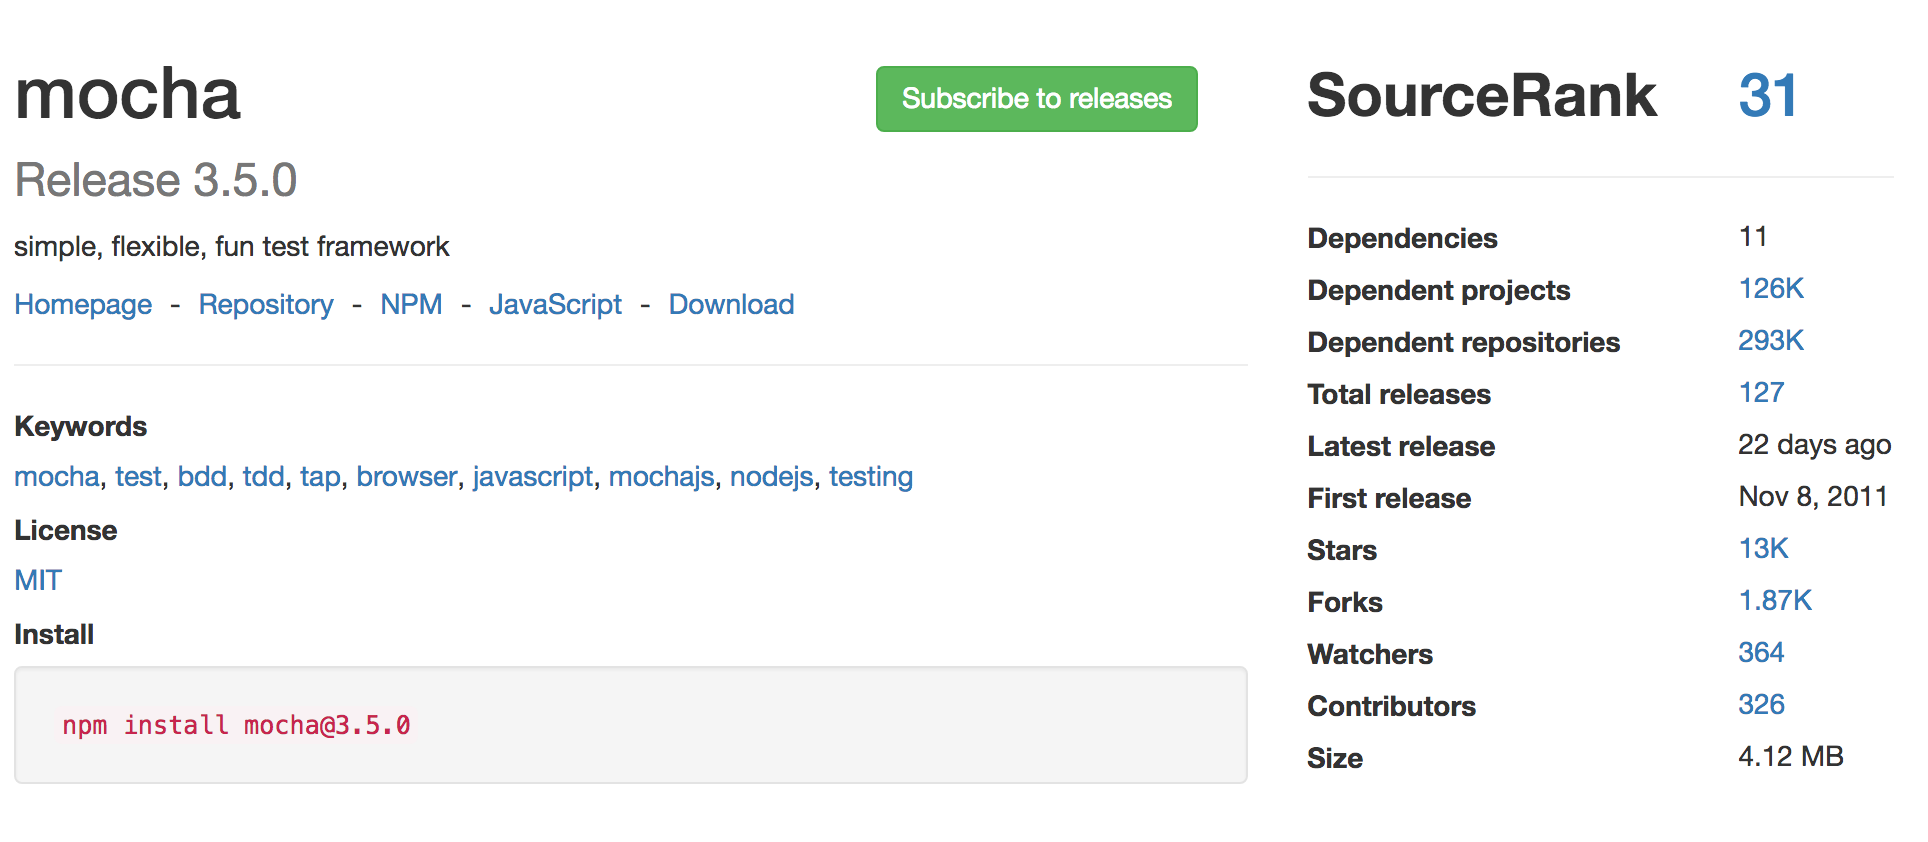Click the Download link
Screen dimensions: 1928x842
(x=731, y=304)
